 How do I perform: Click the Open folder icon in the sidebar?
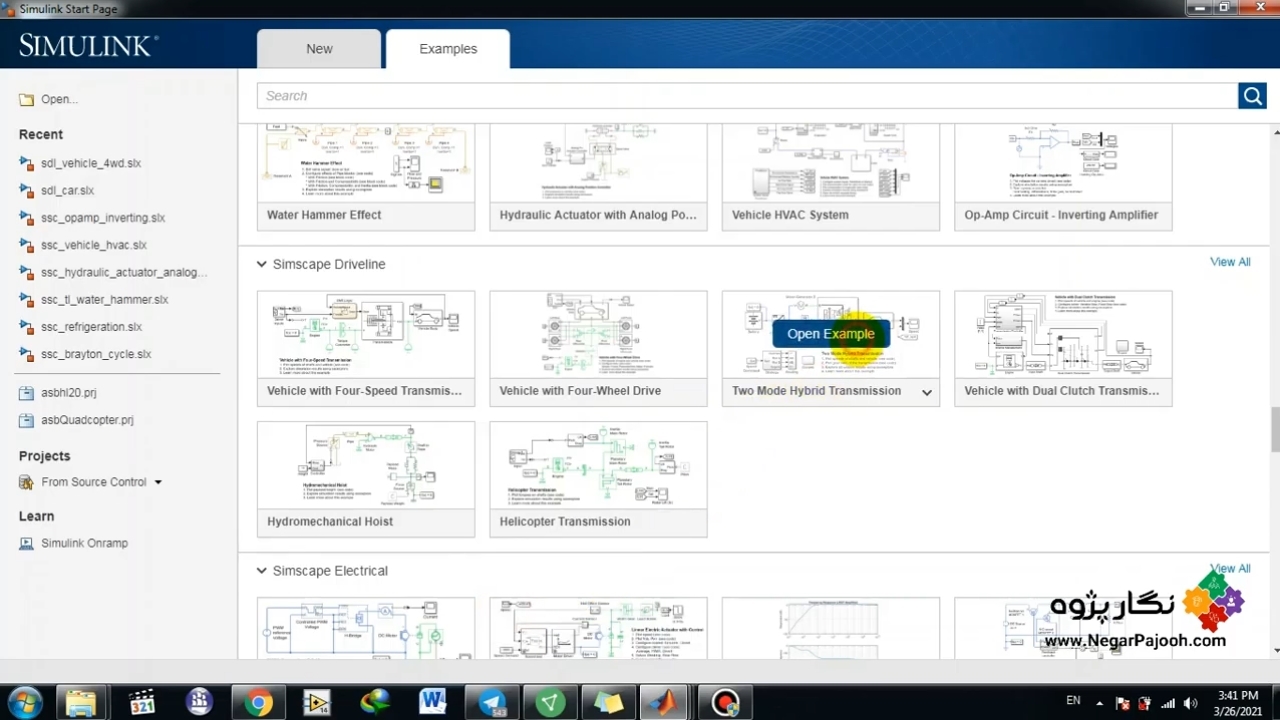(x=26, y=99)
